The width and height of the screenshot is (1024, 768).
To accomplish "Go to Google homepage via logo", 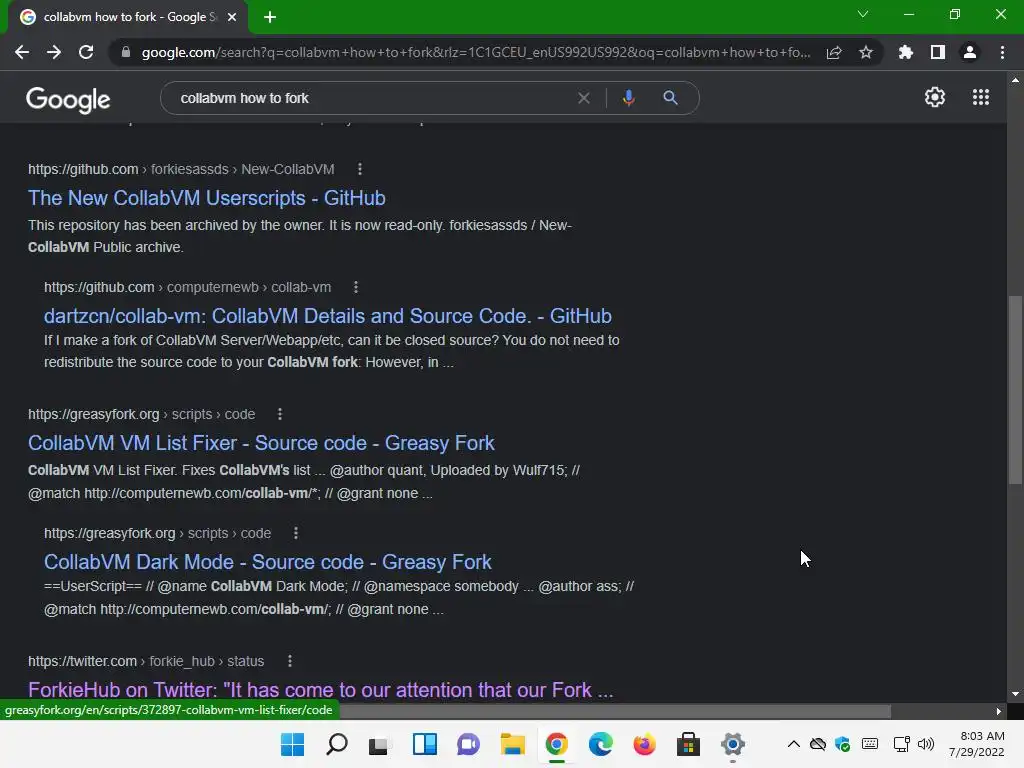I will click(68, 99).
